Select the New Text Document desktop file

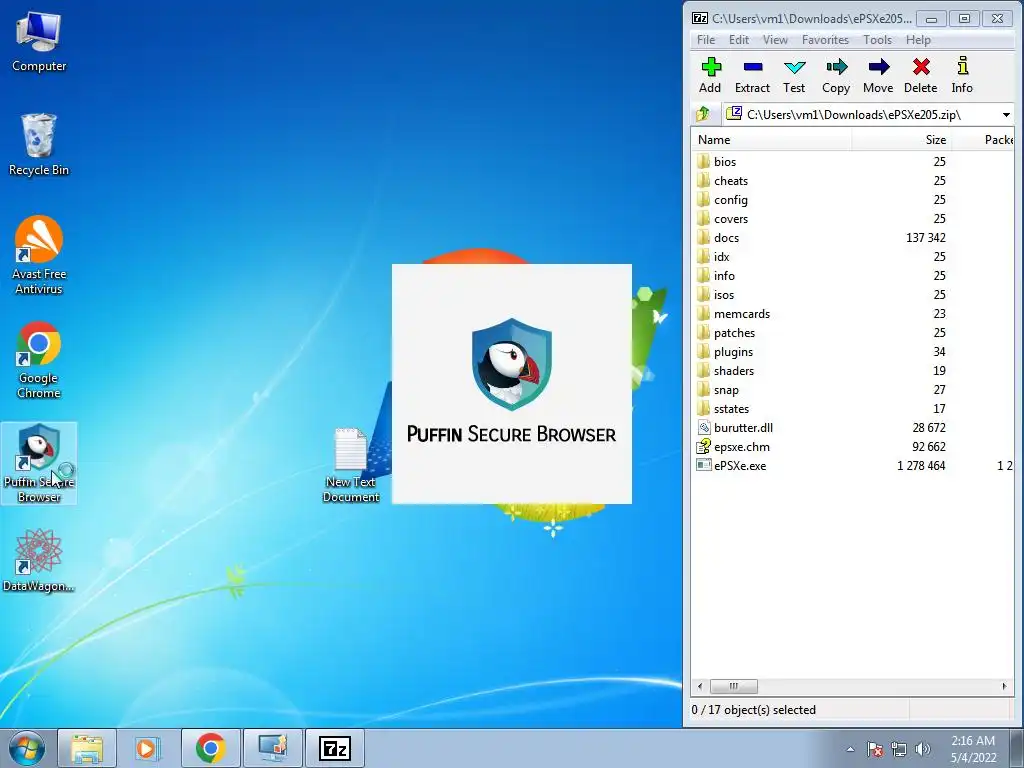tap(351, 465)
